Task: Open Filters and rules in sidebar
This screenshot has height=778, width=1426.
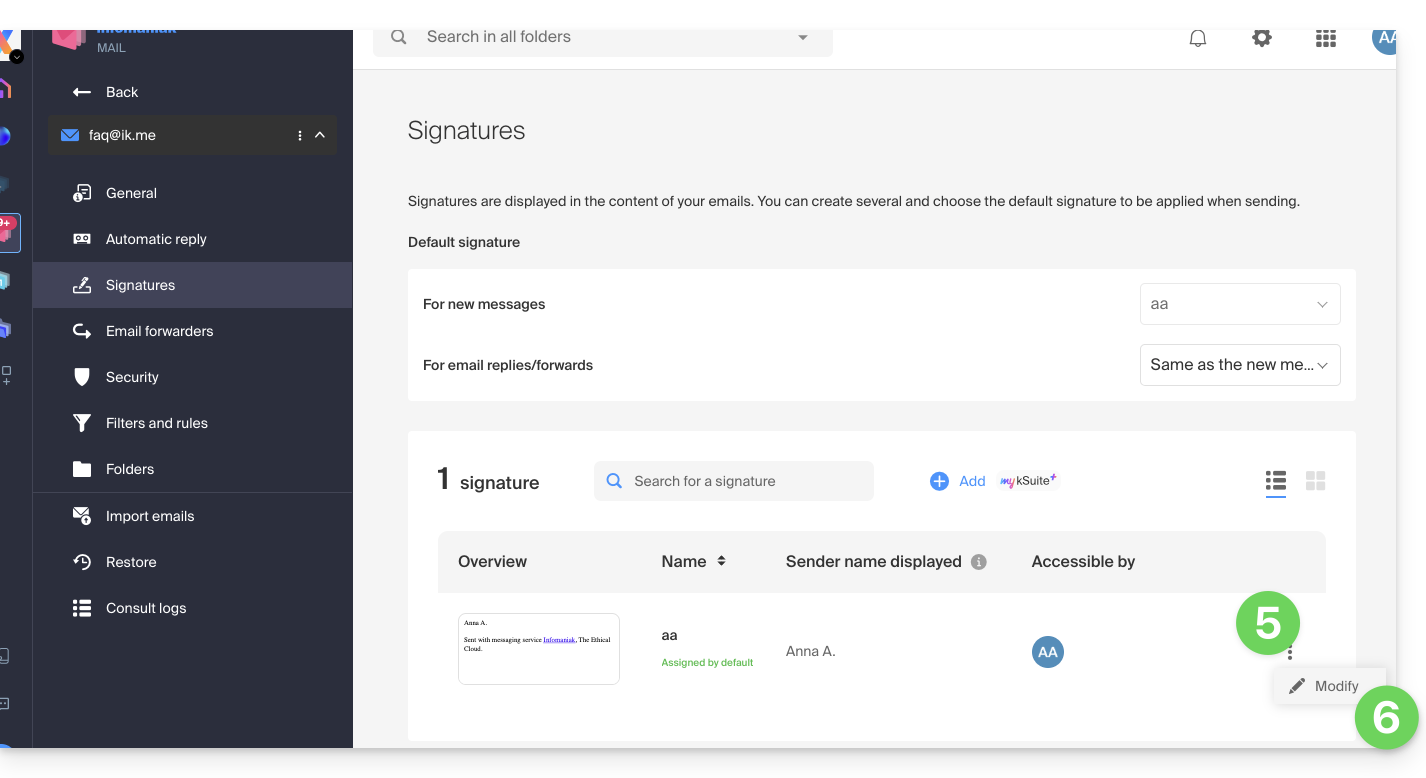Action: 156,423
